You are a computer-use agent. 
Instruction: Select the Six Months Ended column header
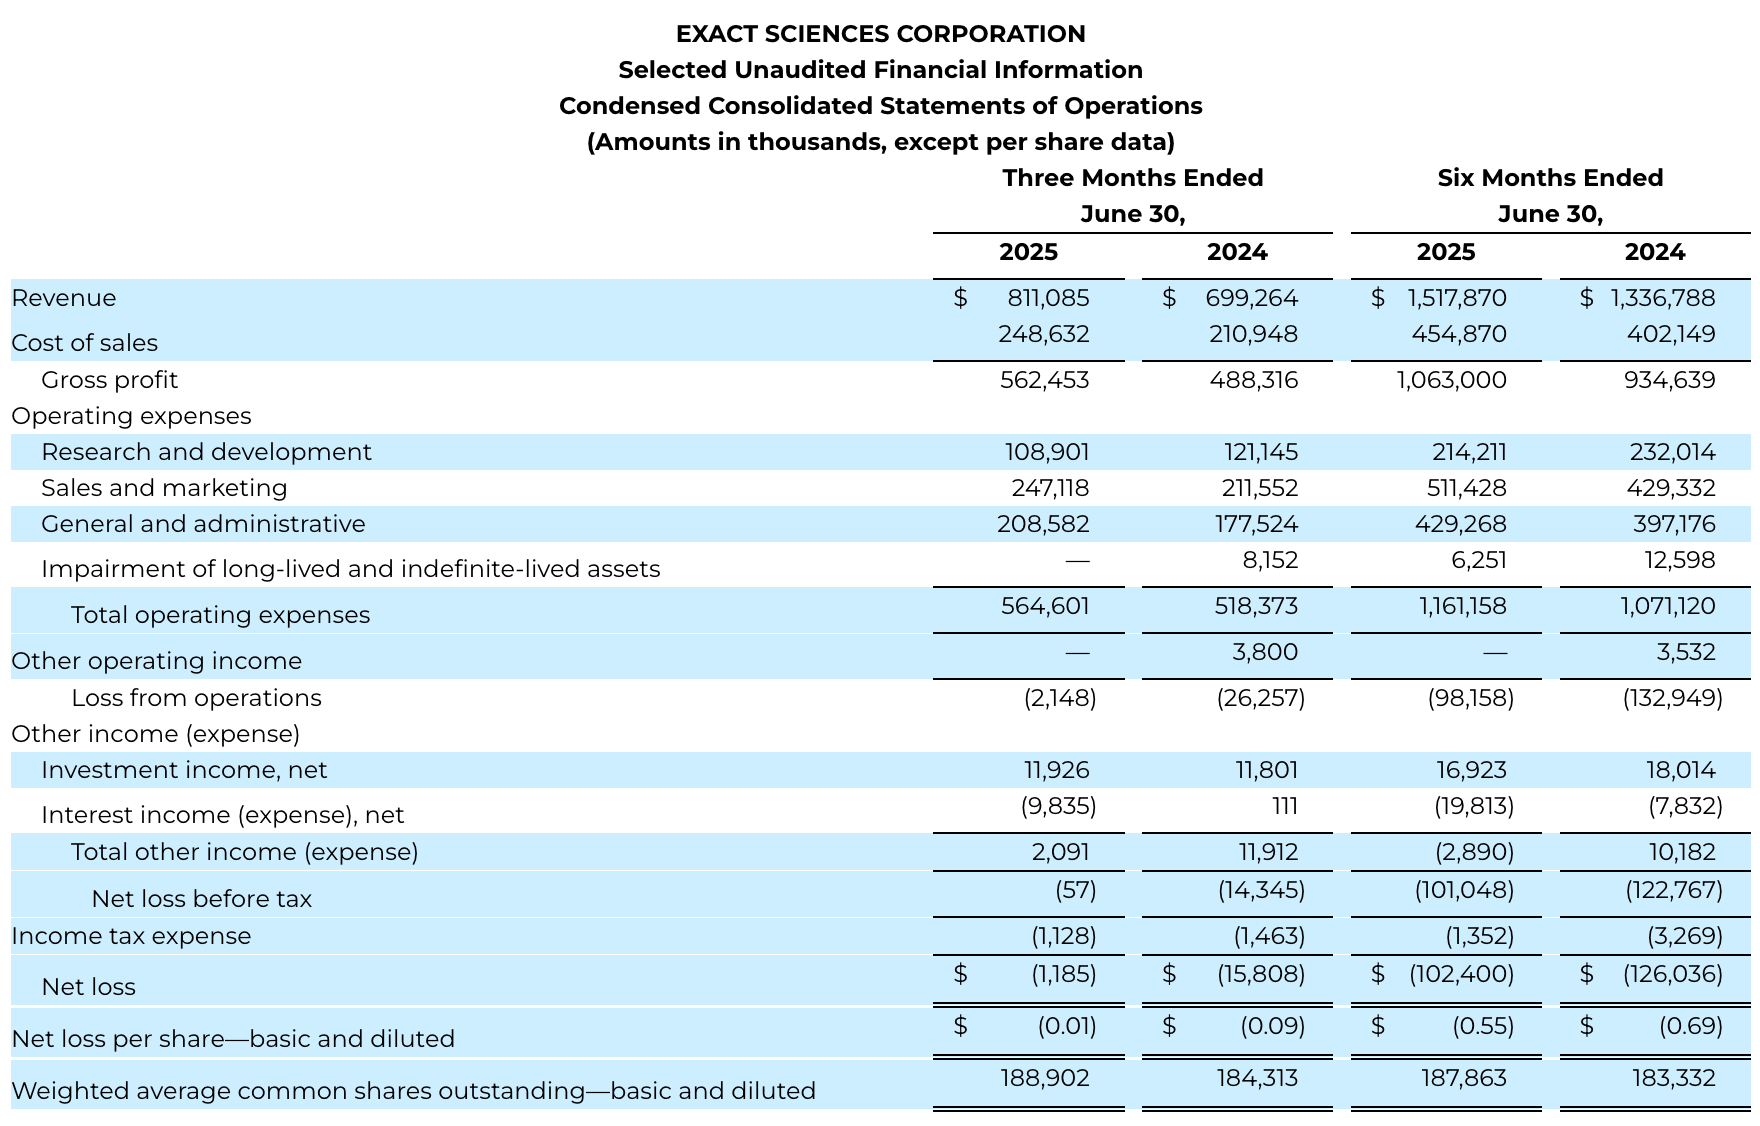pyautogui.click(x=1550, y=178)
